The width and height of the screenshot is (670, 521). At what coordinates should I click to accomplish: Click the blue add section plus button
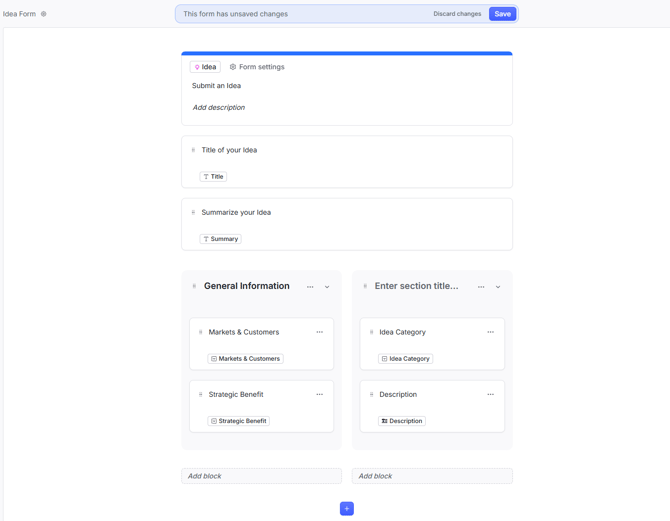347,509
